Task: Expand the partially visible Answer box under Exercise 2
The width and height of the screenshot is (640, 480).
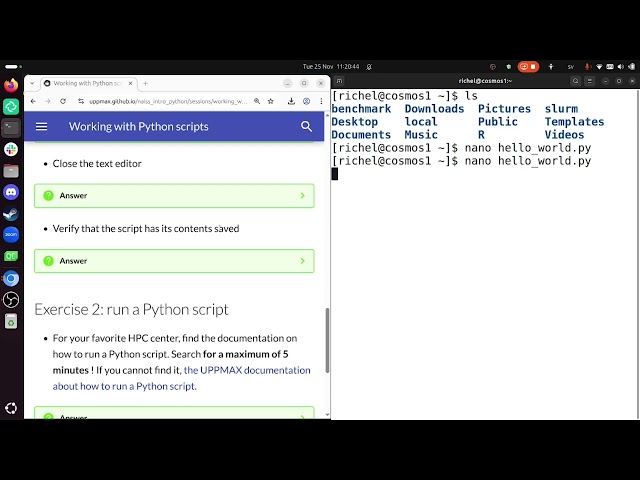Action: 174,413
